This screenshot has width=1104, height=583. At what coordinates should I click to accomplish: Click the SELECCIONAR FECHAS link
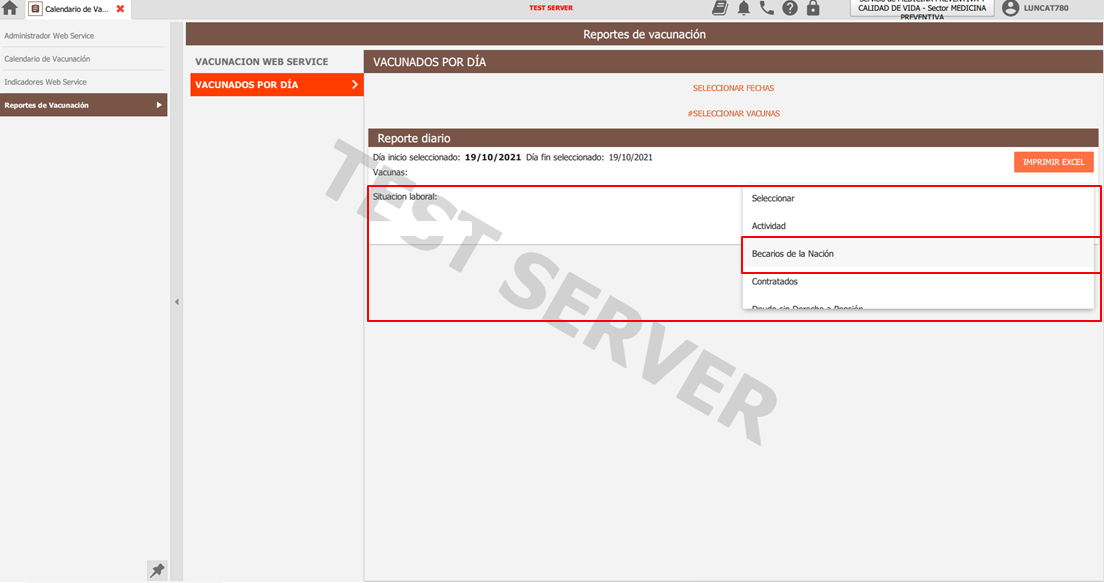pyautogui.click(x=733, y=88)
